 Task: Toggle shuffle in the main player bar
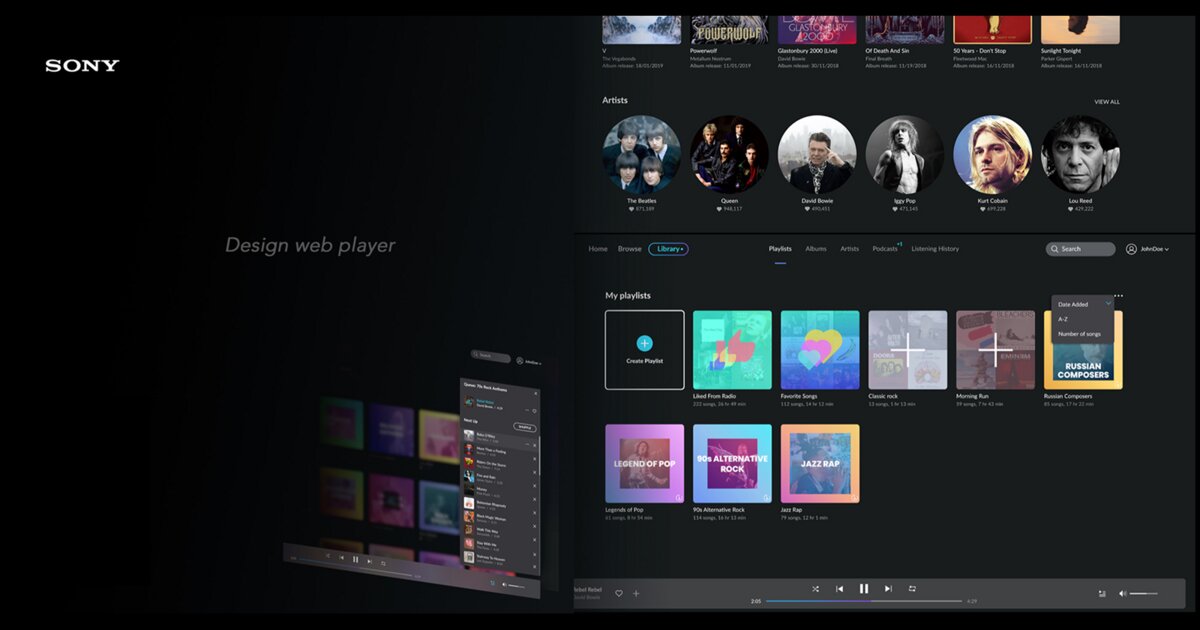click(815, 589)
